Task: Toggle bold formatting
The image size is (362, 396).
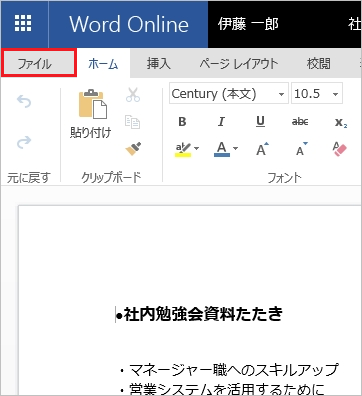Action: 182,122
